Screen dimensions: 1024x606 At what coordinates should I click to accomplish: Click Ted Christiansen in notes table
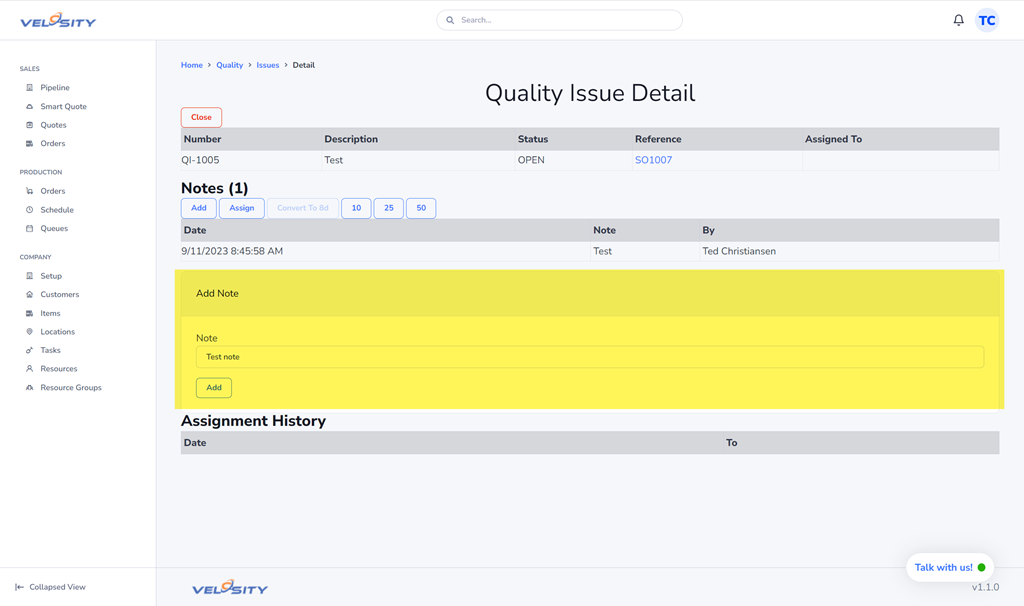pos(739,251)
